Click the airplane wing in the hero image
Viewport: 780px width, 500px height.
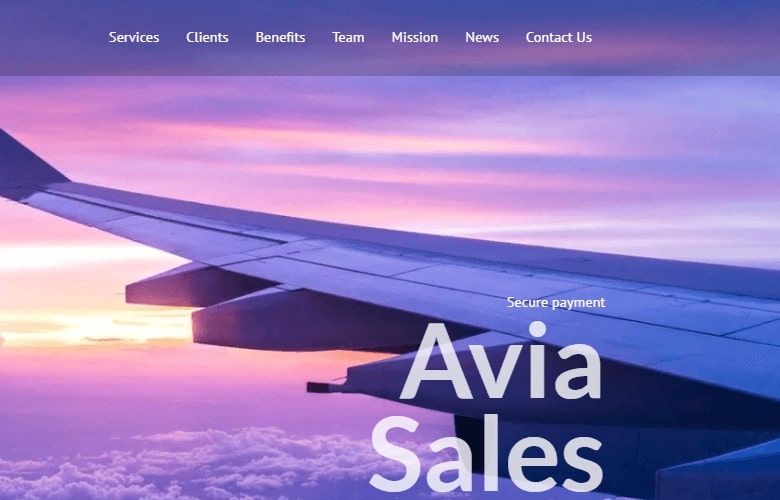click(x=398, y=259)
